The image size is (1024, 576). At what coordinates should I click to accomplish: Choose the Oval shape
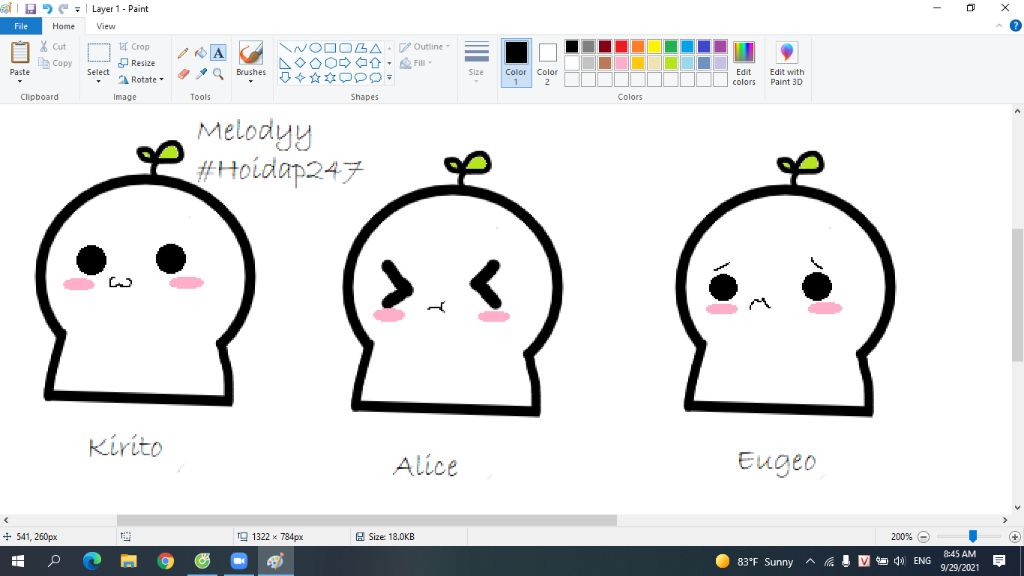(x=315, y=48)
